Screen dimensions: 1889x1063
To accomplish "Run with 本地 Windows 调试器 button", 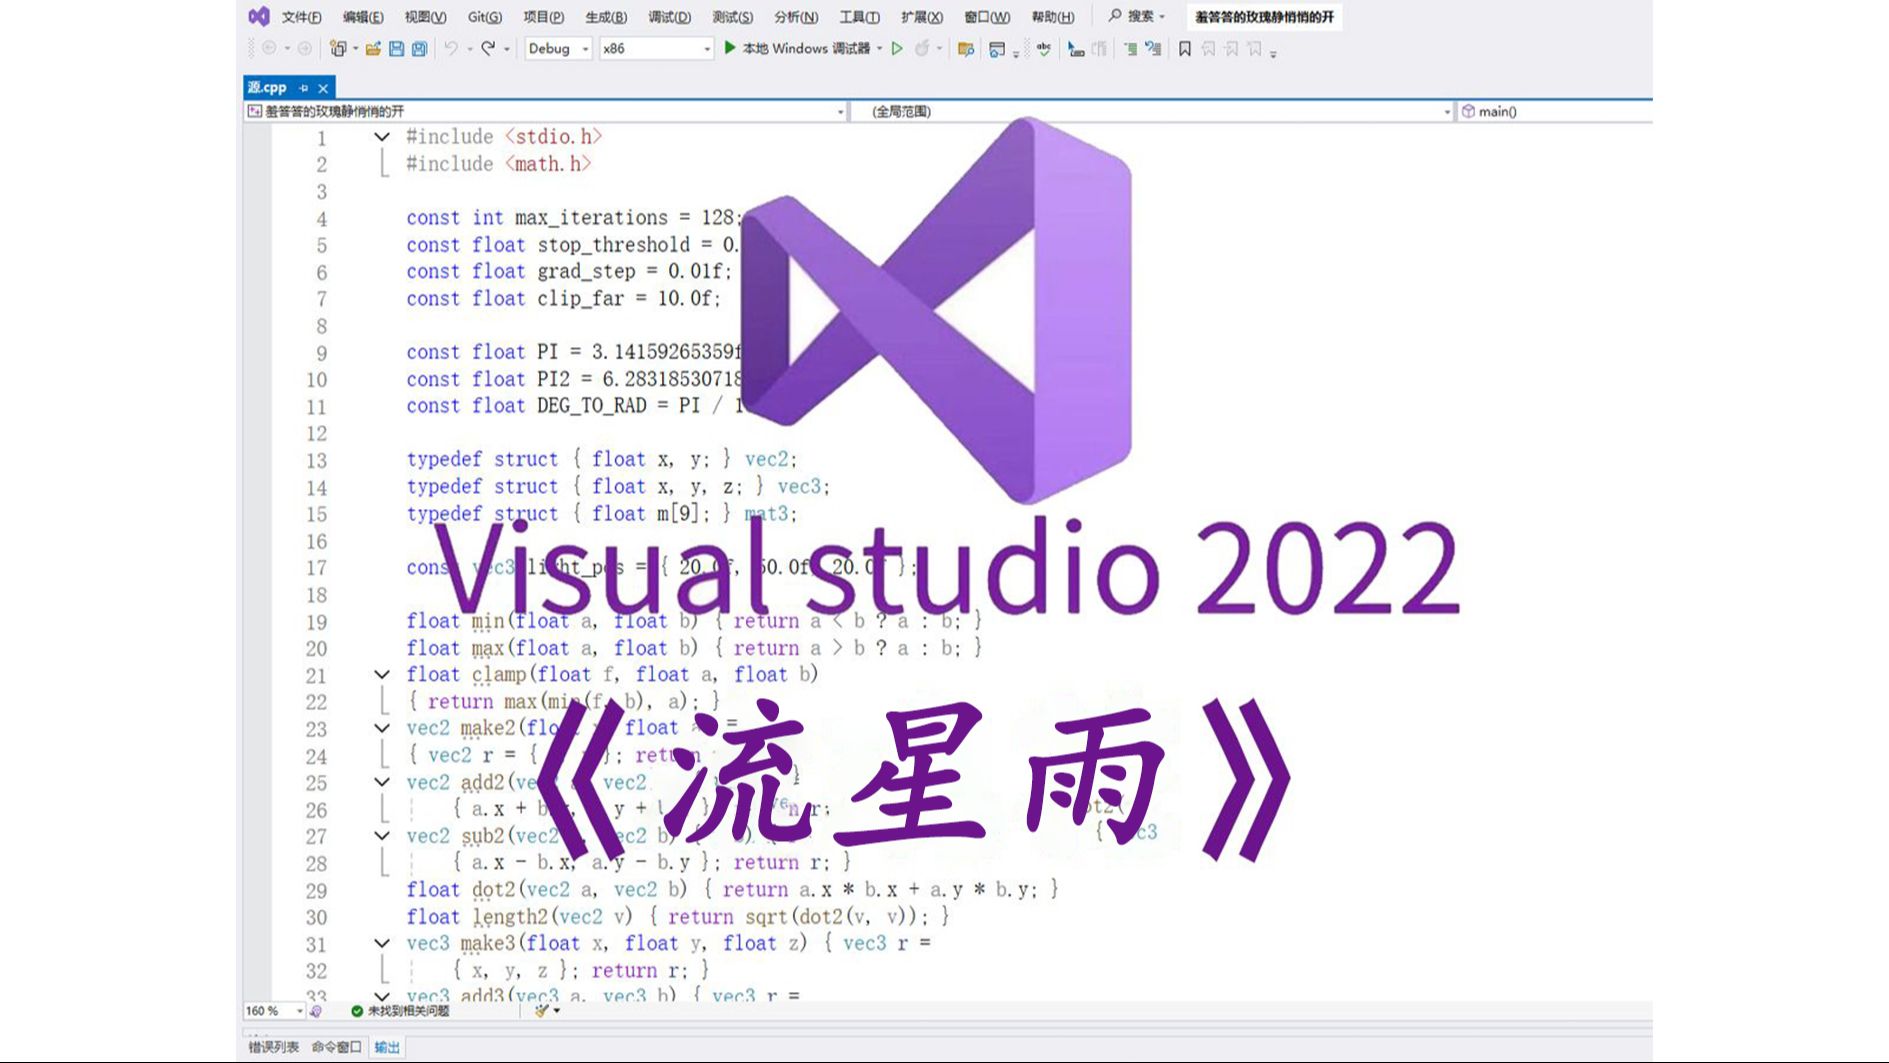I will point(797,48).
